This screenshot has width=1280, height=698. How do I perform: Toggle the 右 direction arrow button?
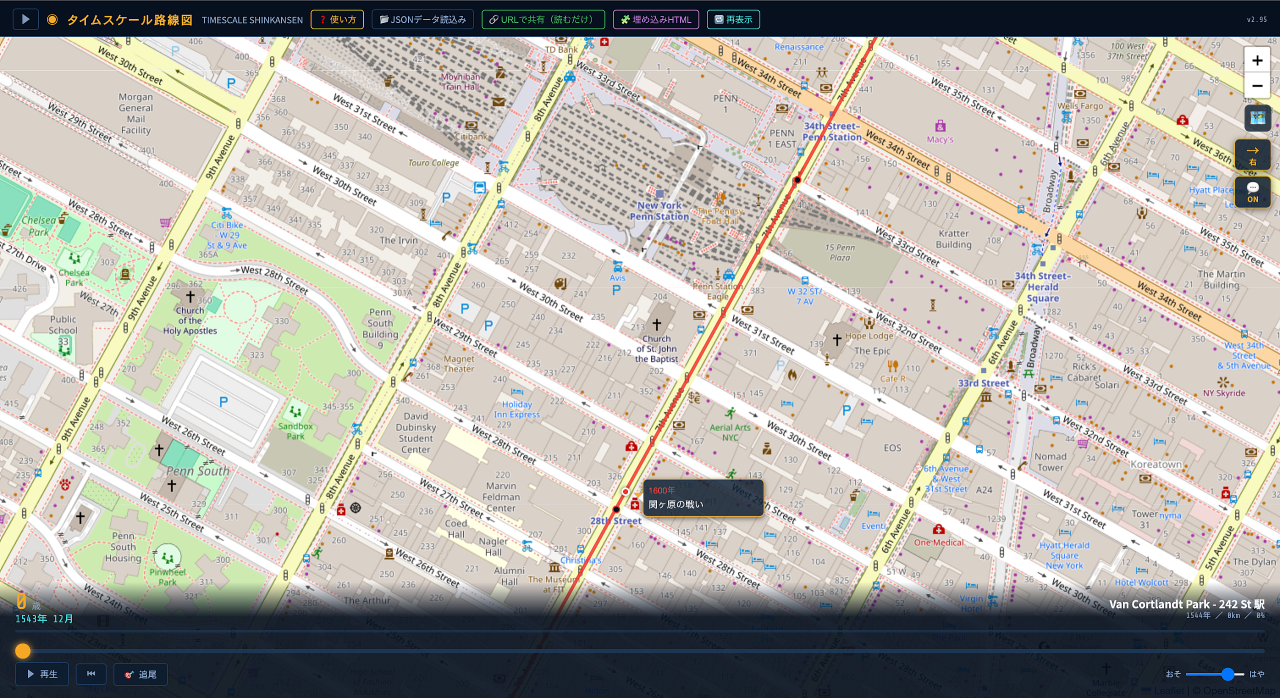point(1252,154)
